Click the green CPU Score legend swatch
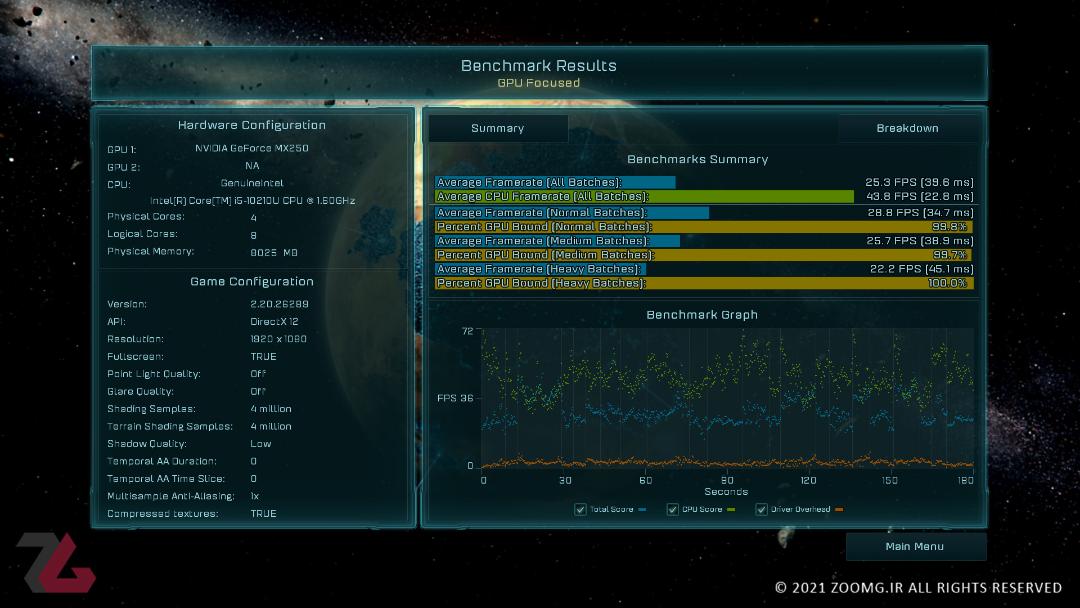Viewport: 1080px width, 608px height. pos(731,510)
